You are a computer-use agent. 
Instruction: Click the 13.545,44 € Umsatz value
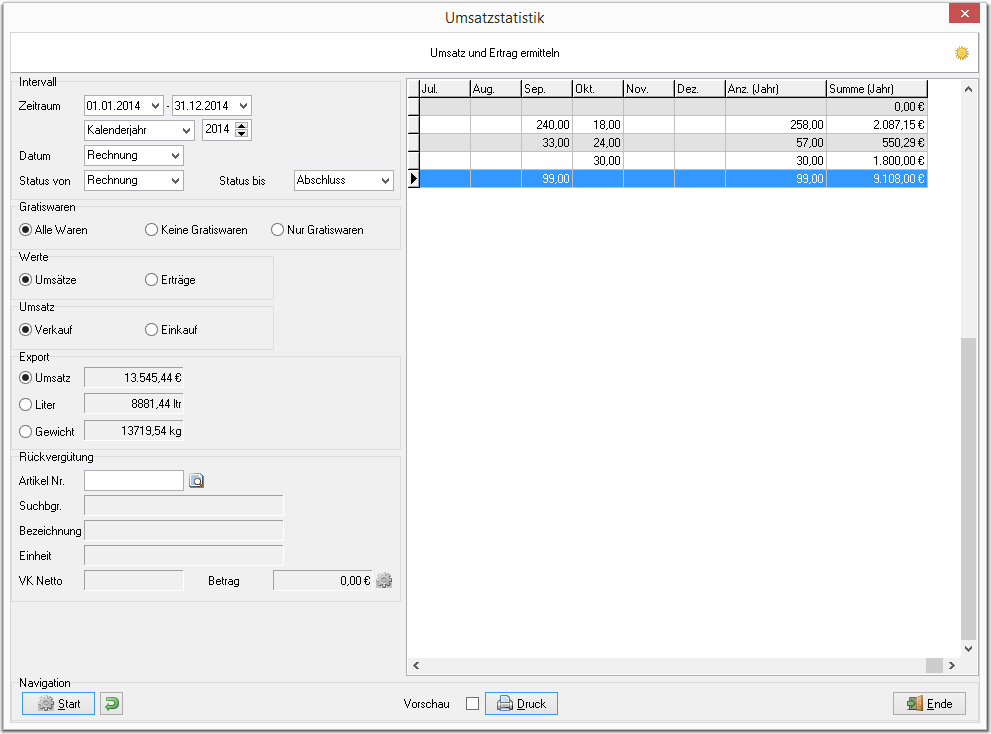pos(133,378)
